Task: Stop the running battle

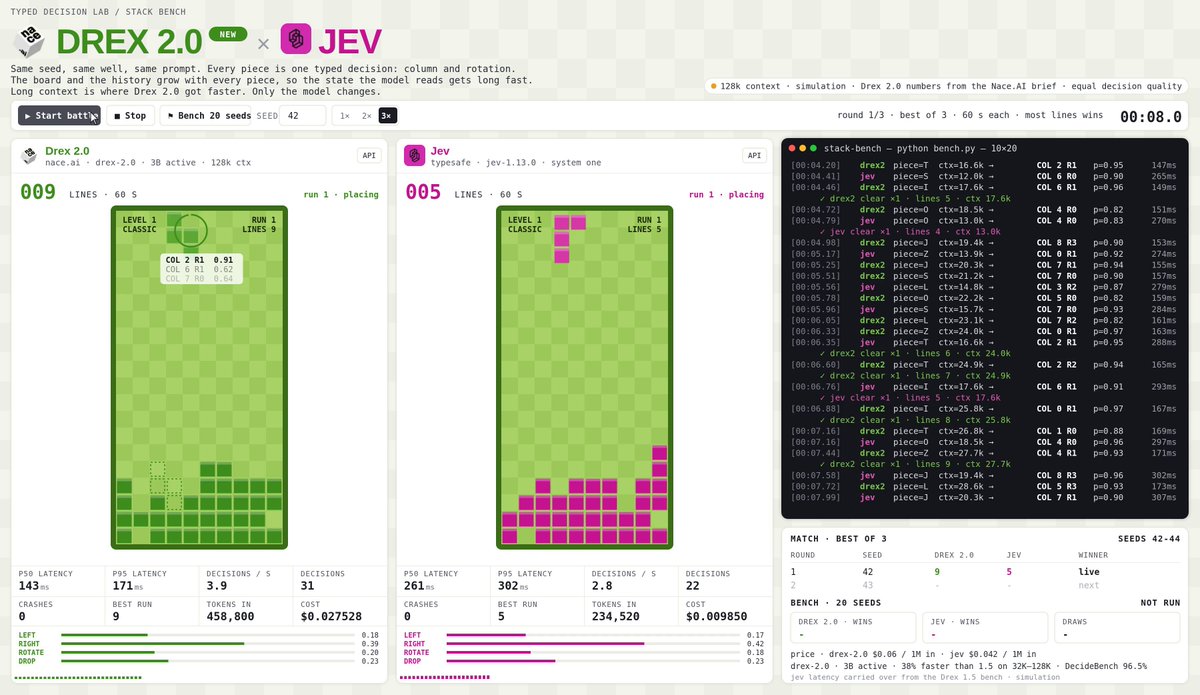Action: pos(130,116)
